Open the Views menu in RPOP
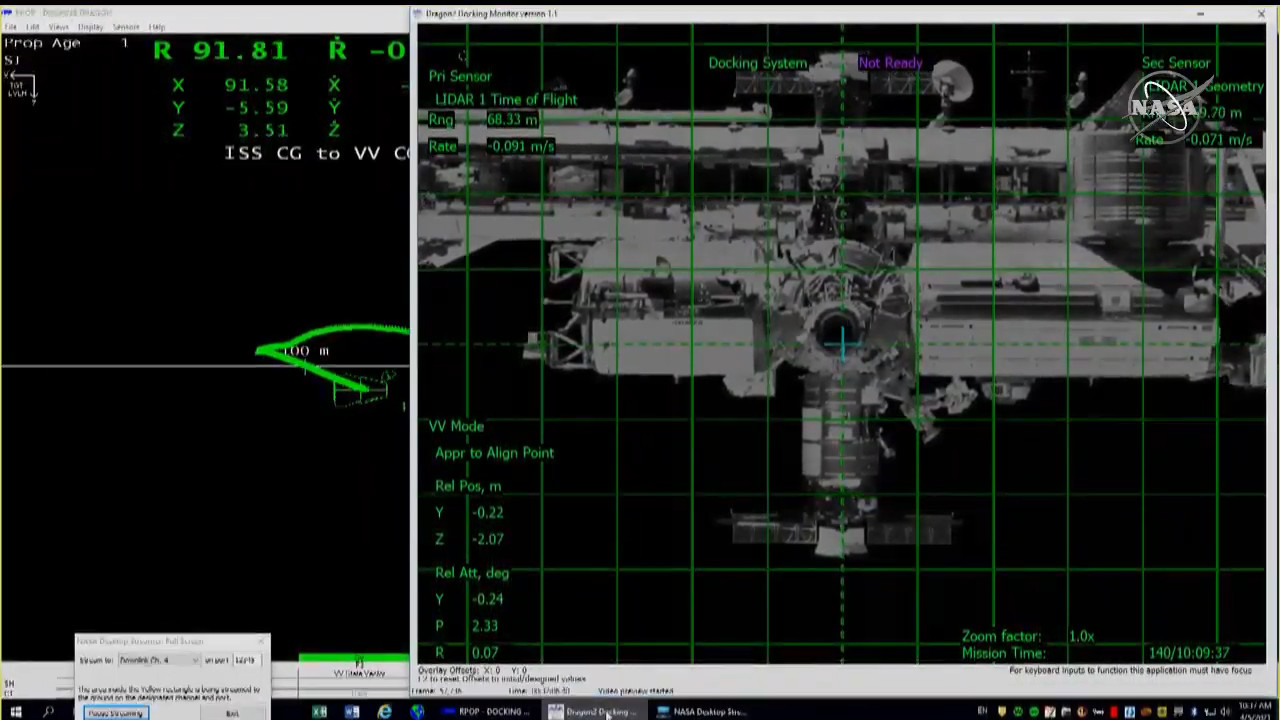Image resolution: width=1280 pixels, height=720 pixels. 59,26
